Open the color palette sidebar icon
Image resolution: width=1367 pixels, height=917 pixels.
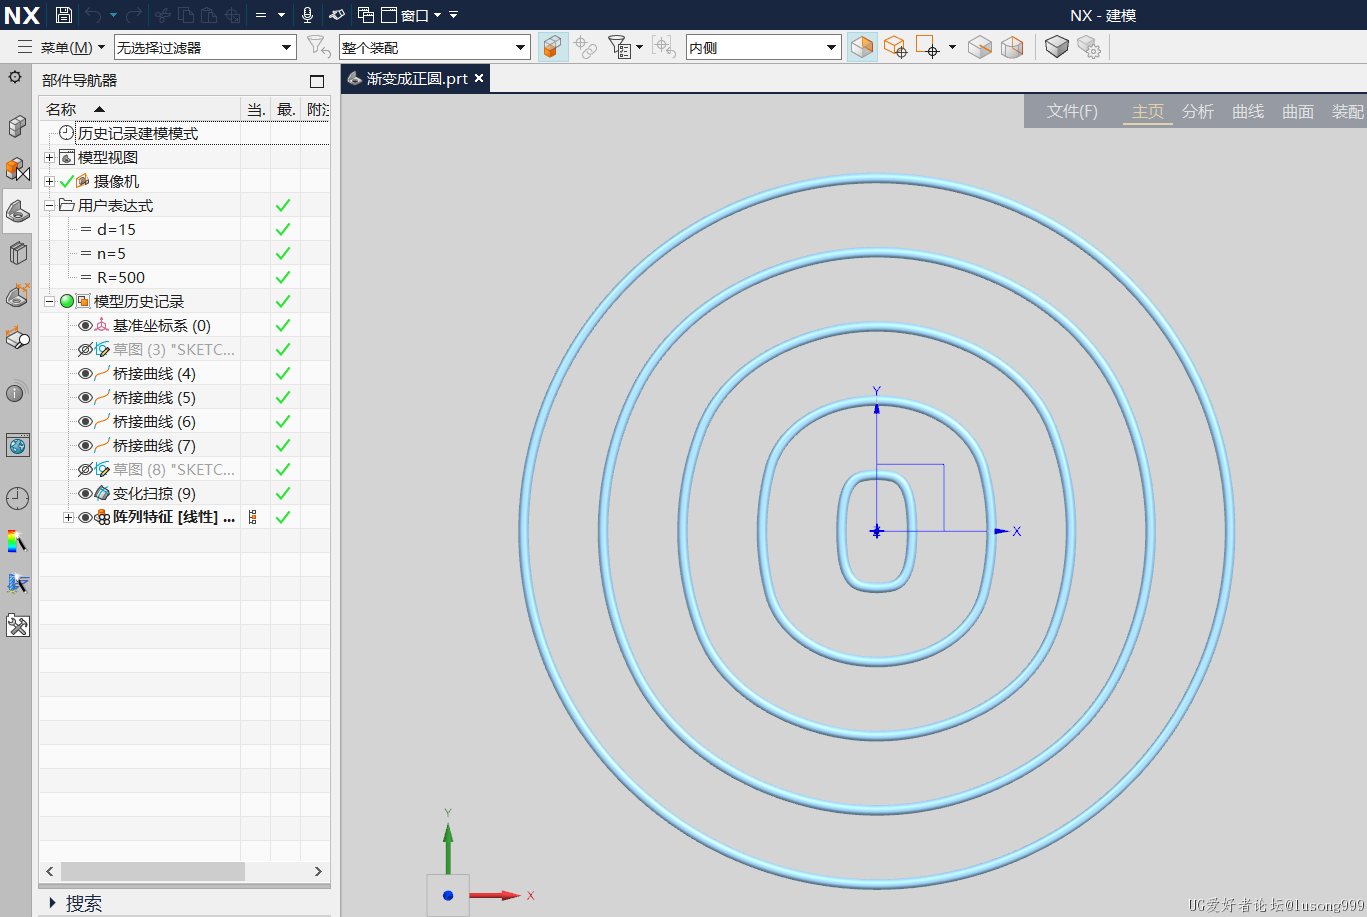click(17, 541)
